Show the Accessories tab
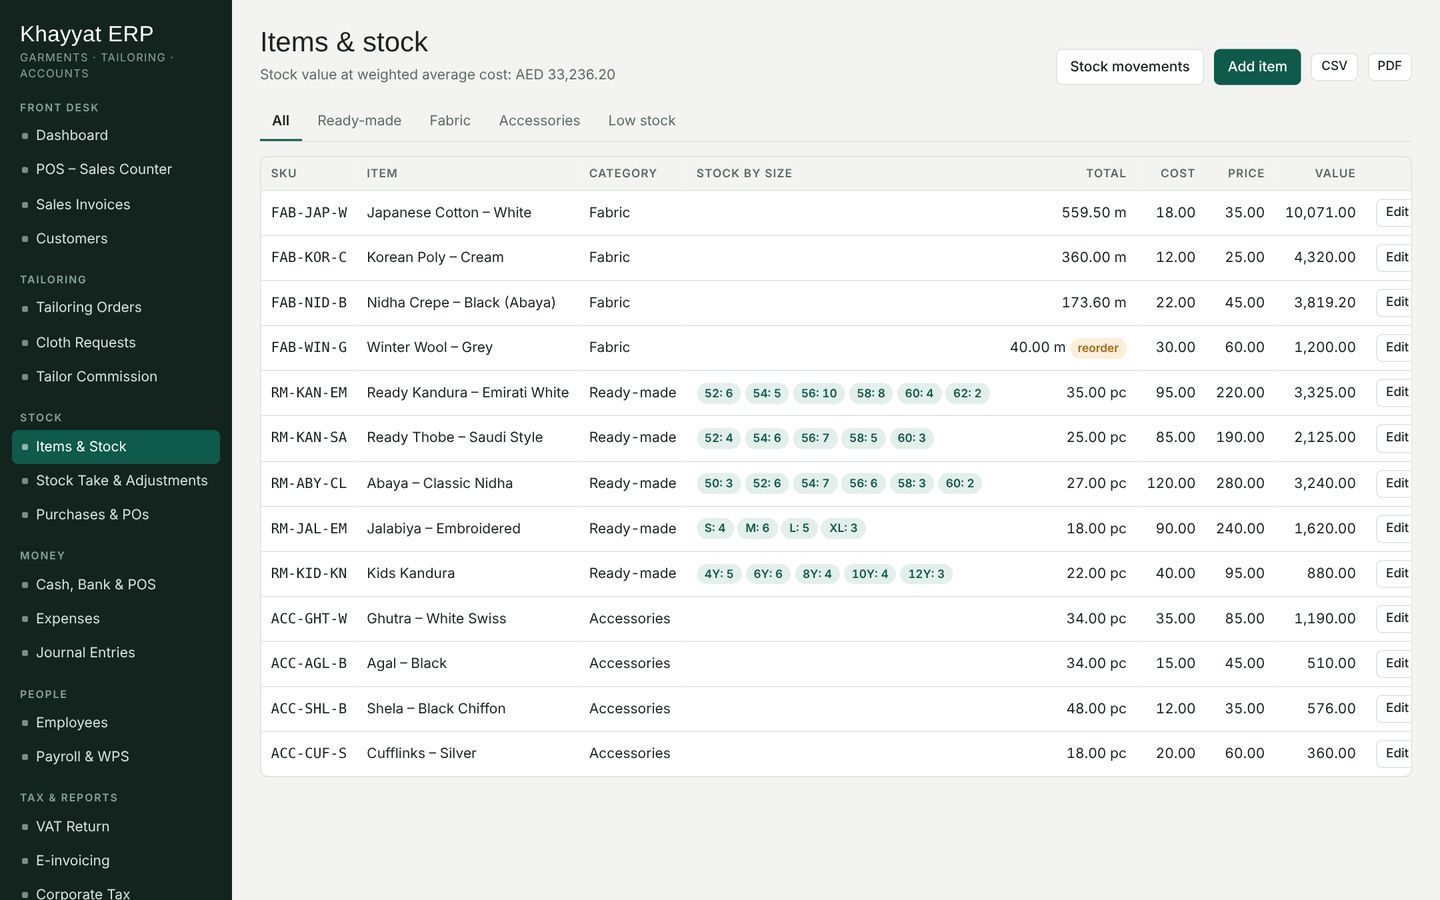1440x900 pixels. click(x=539, y=120)
